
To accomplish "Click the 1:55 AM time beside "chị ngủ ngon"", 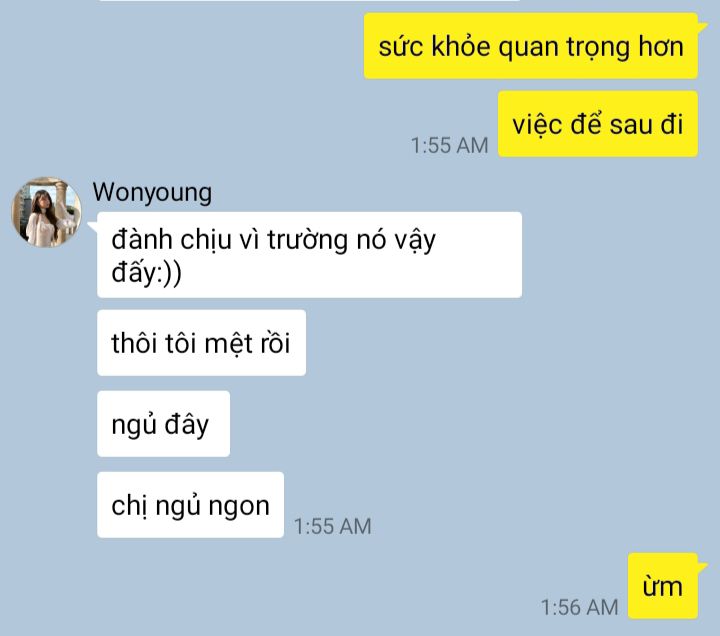I will [333, 526].
